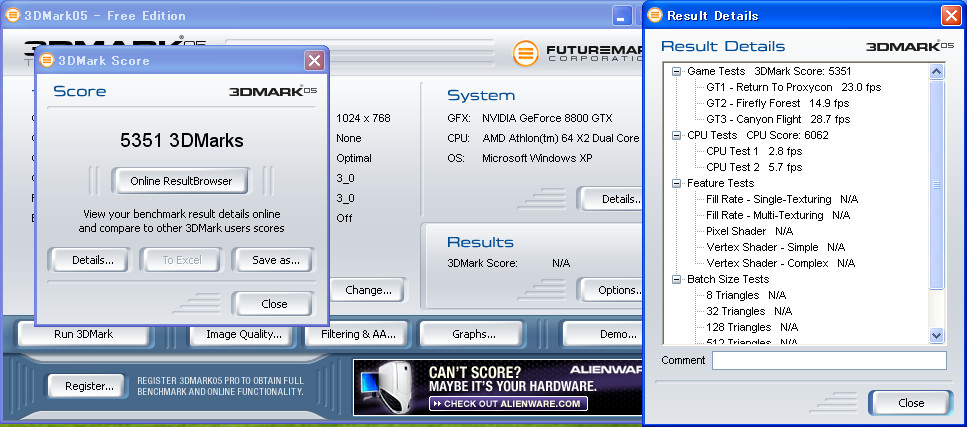This screenshot has height=427, width=967.
Task: Open Results Options button
Action: (610, 289)
